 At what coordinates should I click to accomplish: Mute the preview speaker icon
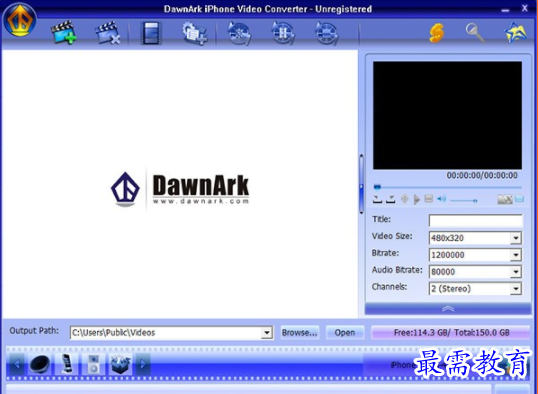click(442, 199)
